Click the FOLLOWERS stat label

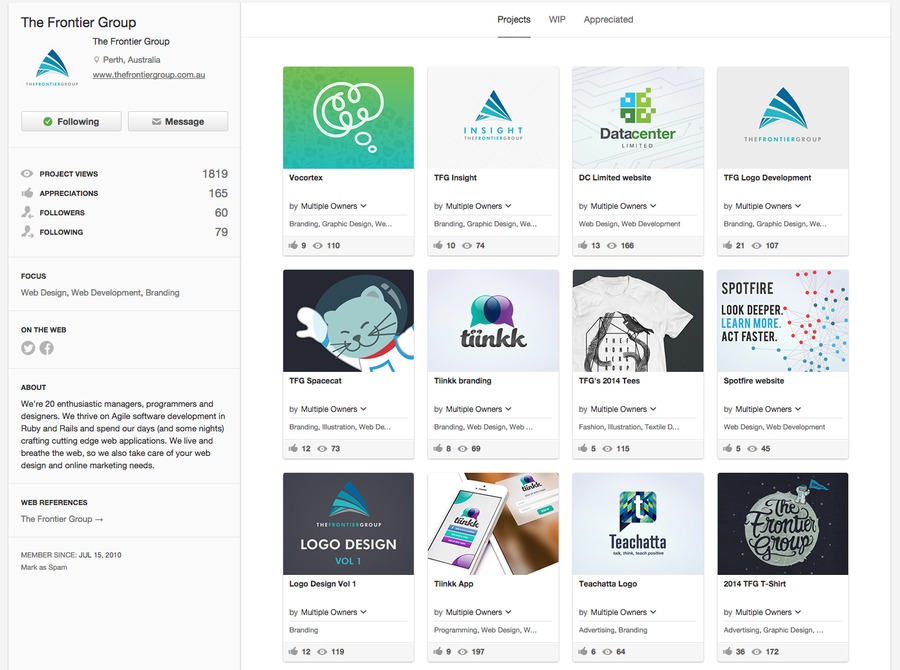[x=62, y=213]
